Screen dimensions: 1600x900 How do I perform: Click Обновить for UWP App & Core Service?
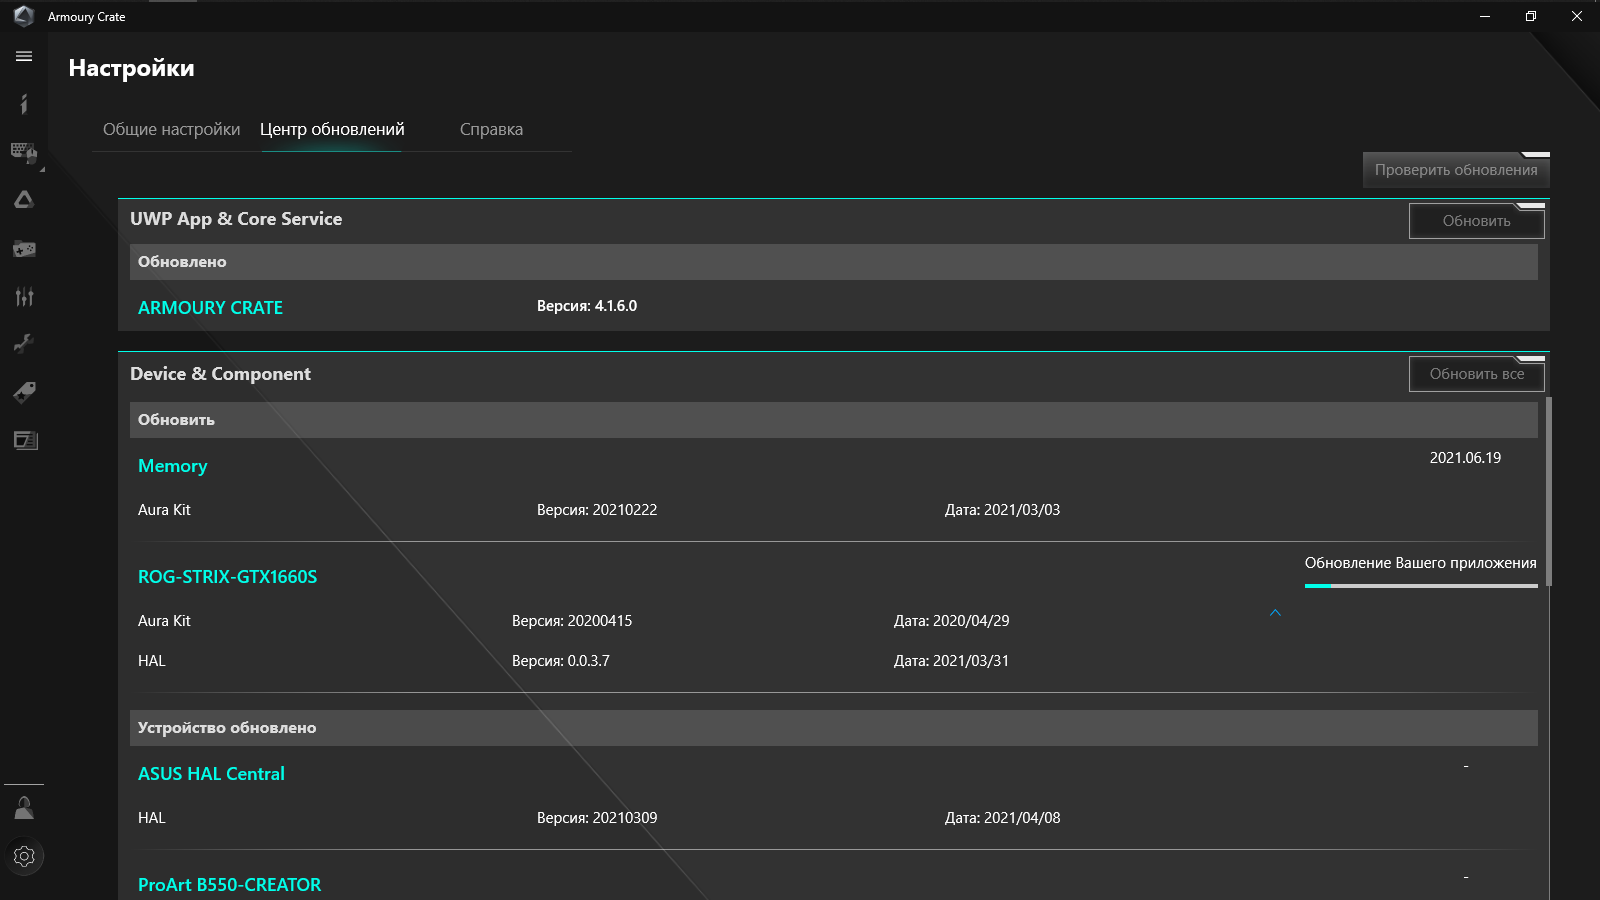click(1477, 221)
